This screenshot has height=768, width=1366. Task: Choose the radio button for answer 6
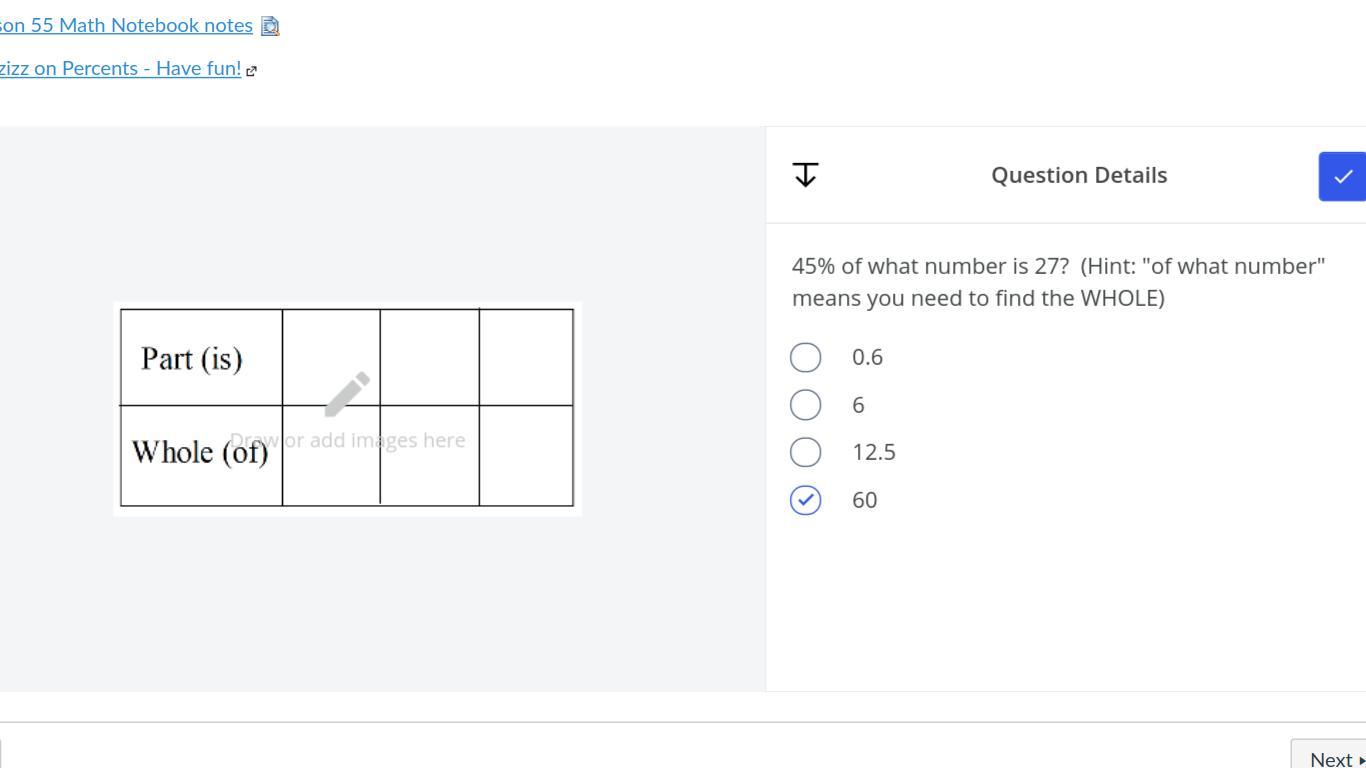pos(805,405)
